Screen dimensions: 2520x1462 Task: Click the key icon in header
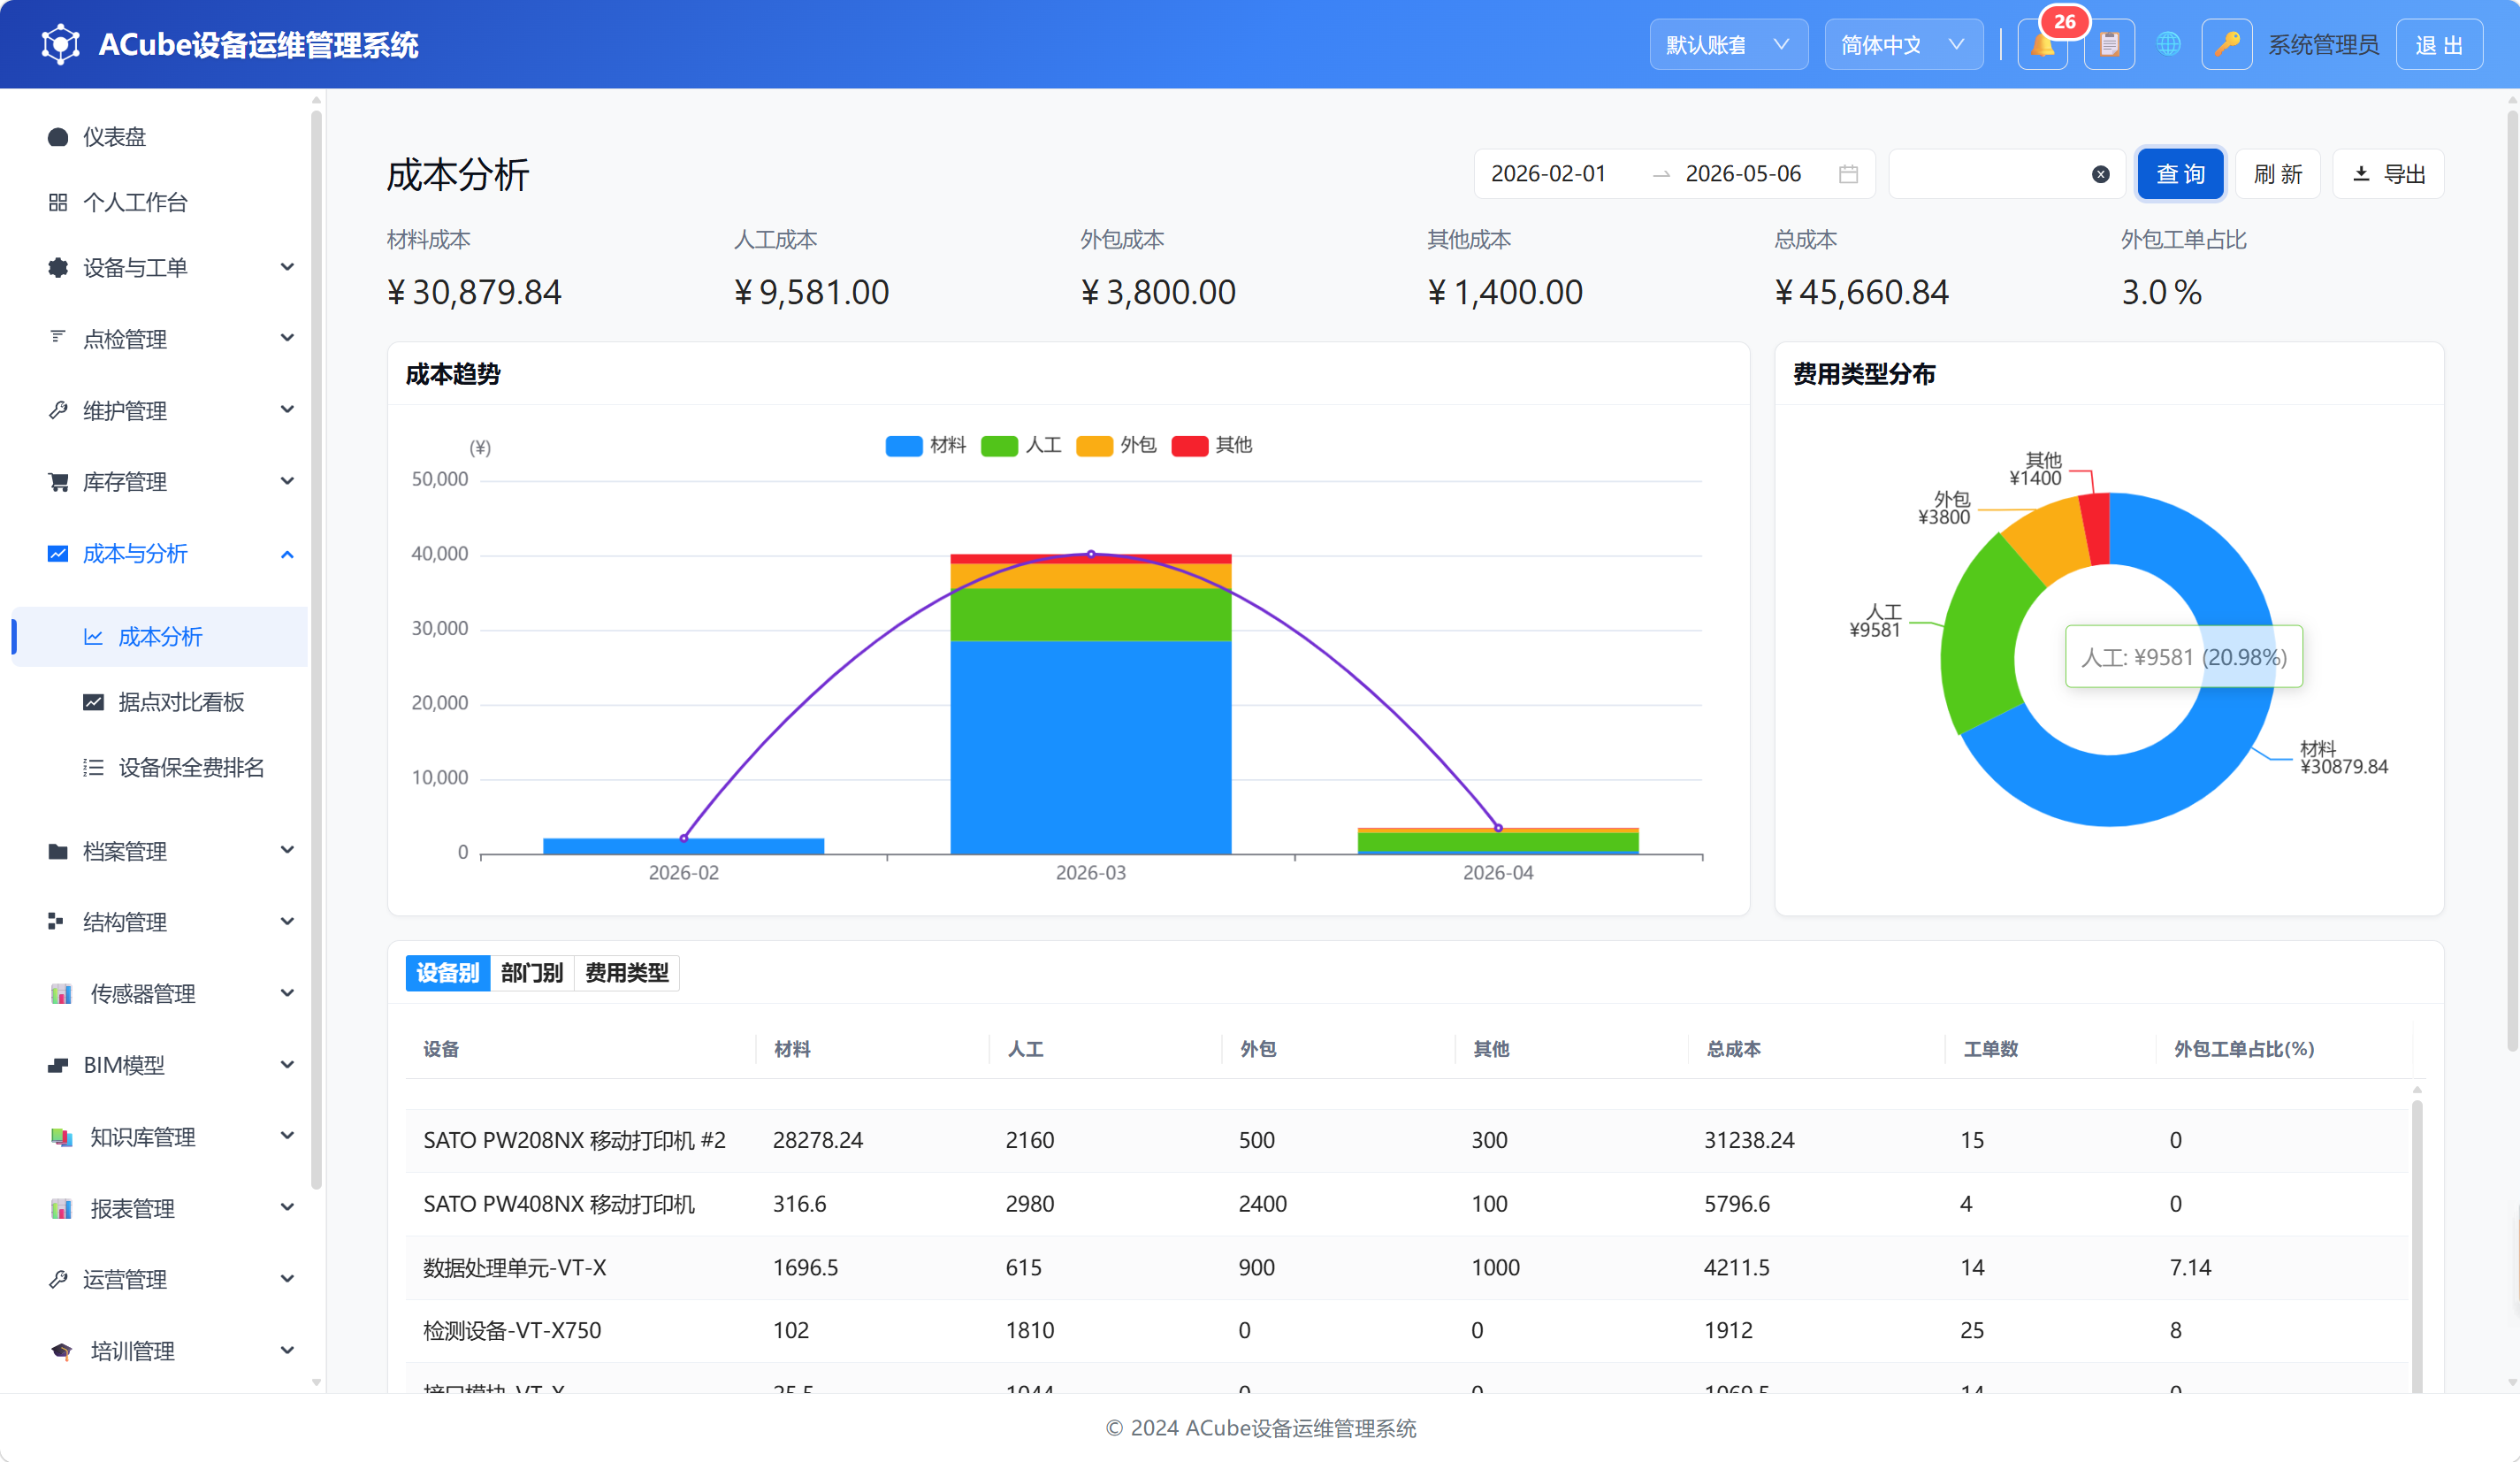point(2226,45)
